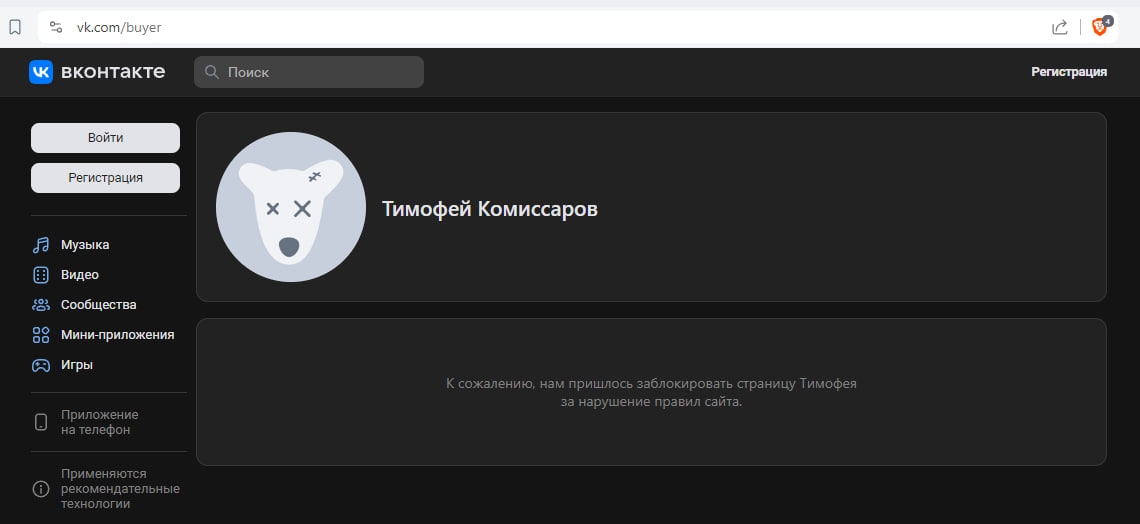1140x524 pixels.
Task: Select the Видео icon in sidebar
Action: [x=41, y=275]
